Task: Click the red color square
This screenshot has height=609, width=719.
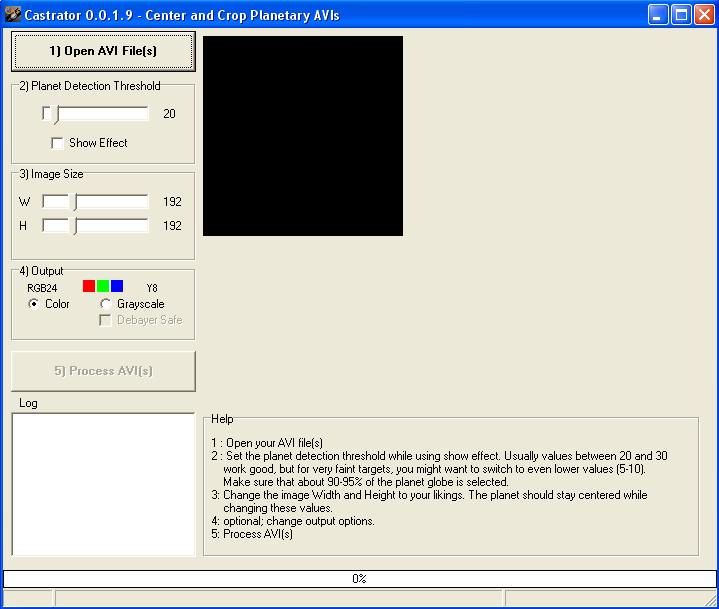Action: pyautogui.click(x=89, y=286)
